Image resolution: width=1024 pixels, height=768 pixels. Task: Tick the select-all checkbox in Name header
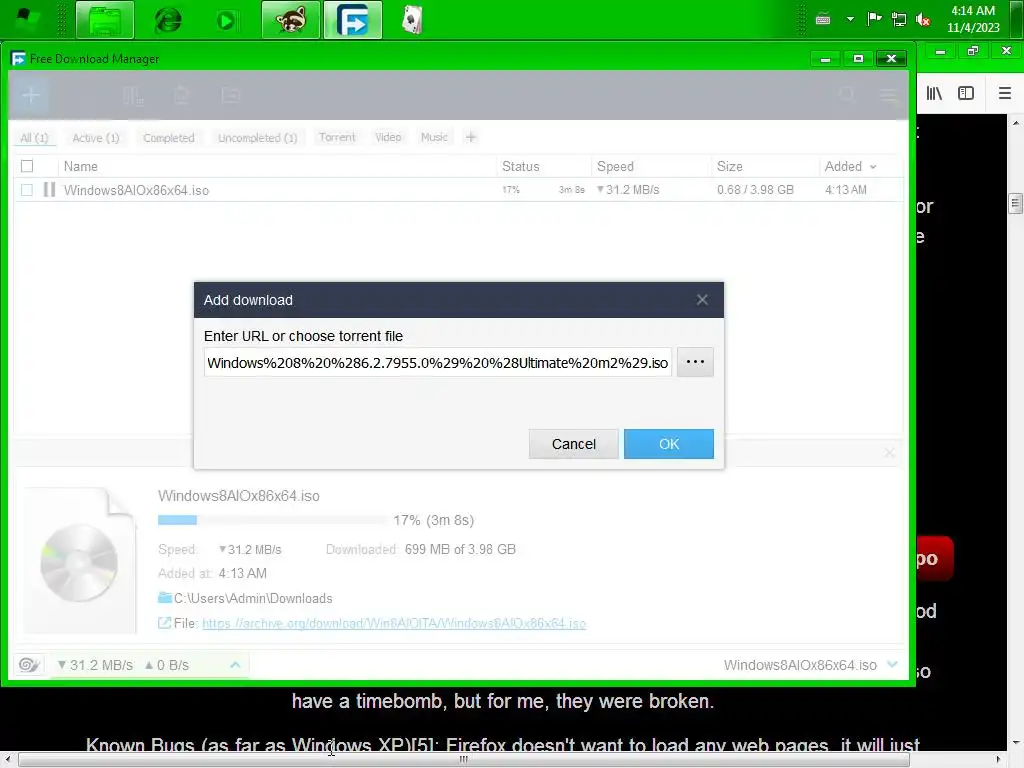coord(27,166)
